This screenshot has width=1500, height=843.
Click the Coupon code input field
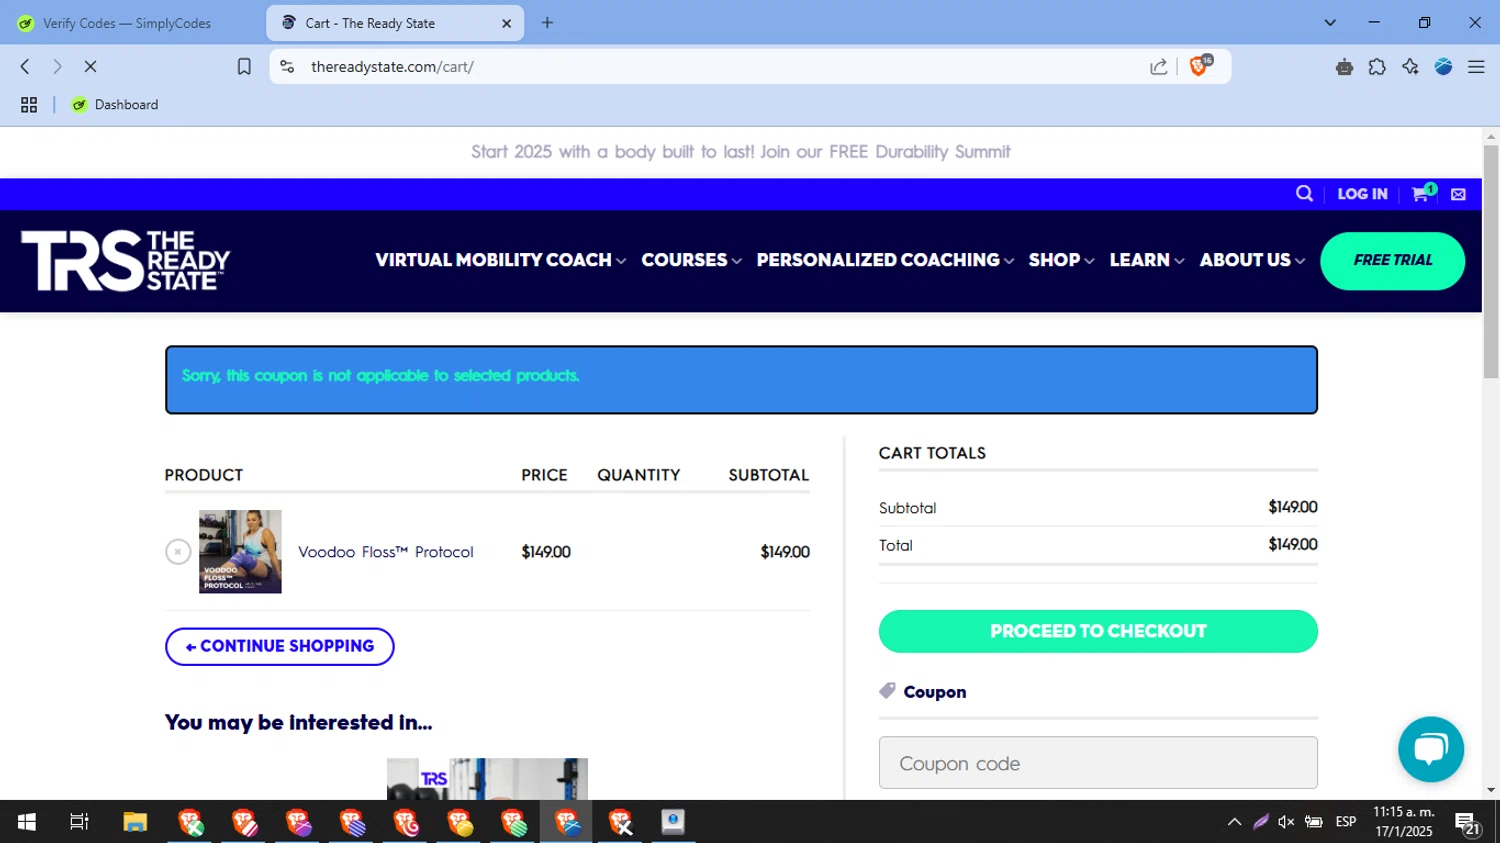pos(1098,763)
